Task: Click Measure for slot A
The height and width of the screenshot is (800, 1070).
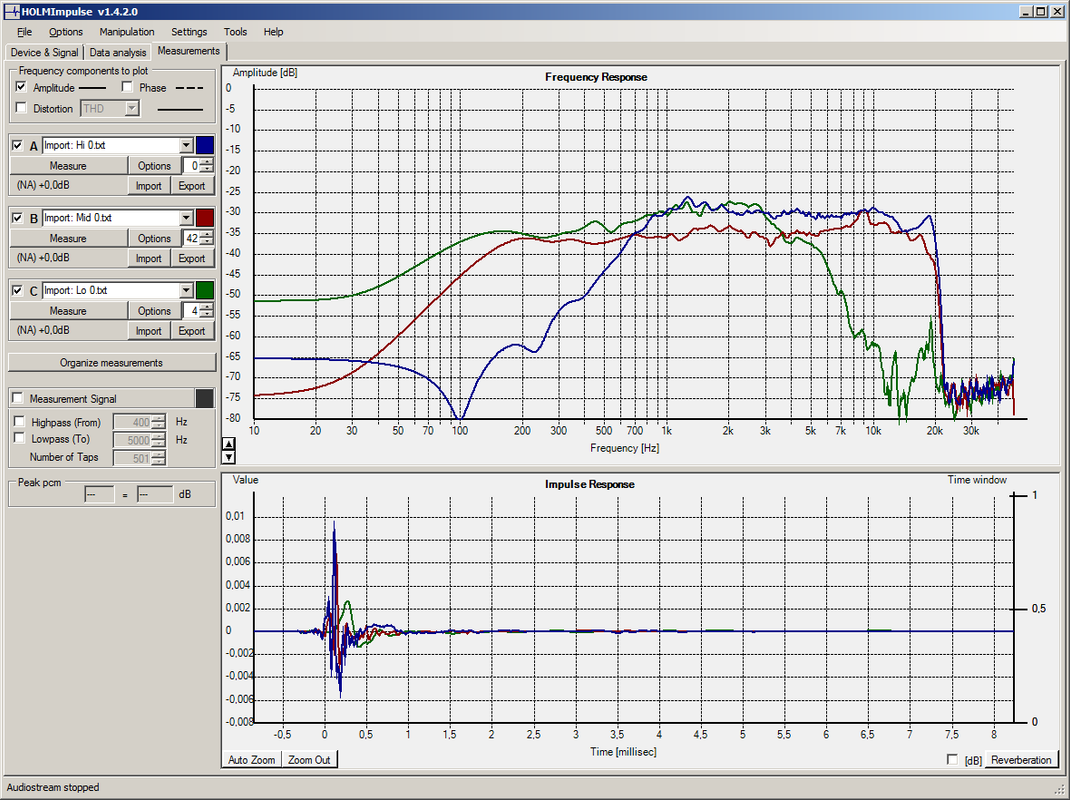Action: coord(68,166)
